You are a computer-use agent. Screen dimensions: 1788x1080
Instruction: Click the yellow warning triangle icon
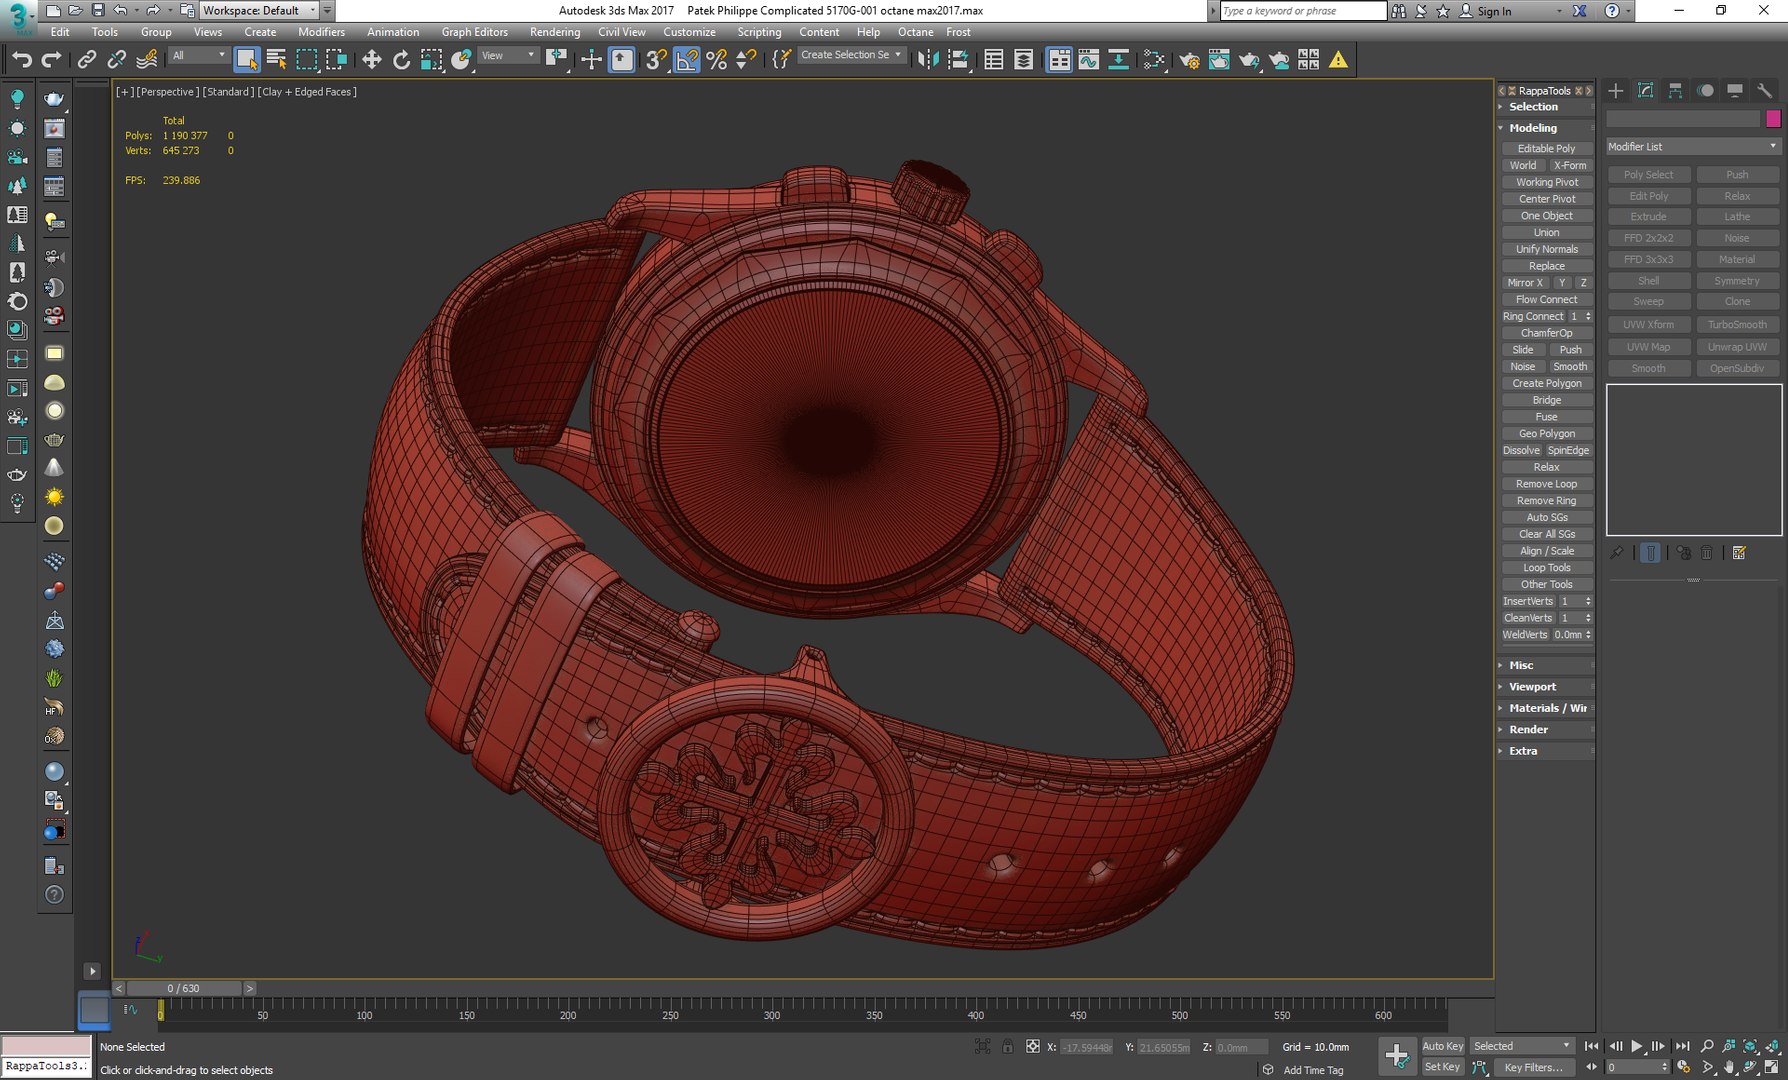(1338, 60)
